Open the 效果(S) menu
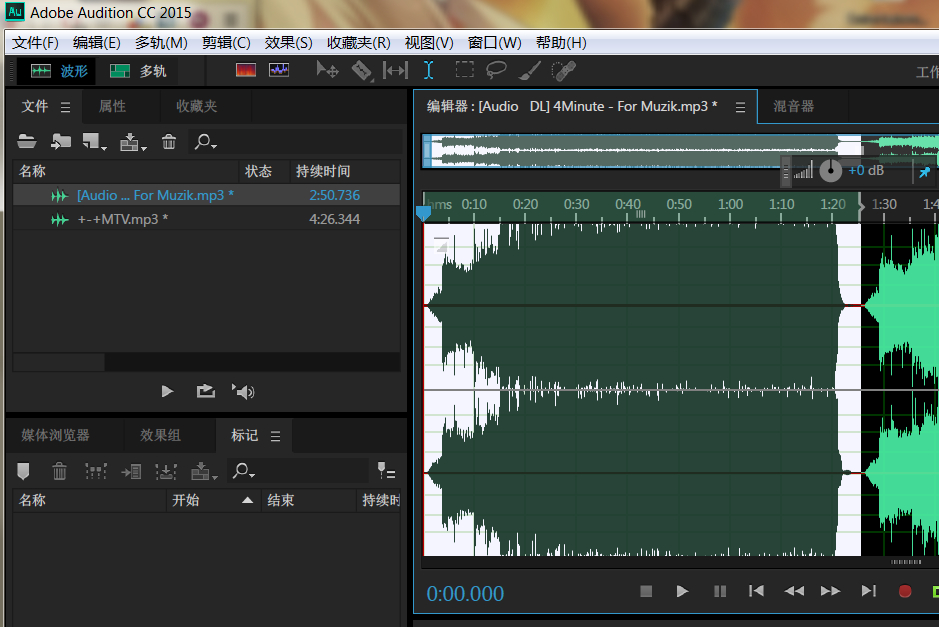This screenshot has height=627, width=939. (x=288, y=43)
